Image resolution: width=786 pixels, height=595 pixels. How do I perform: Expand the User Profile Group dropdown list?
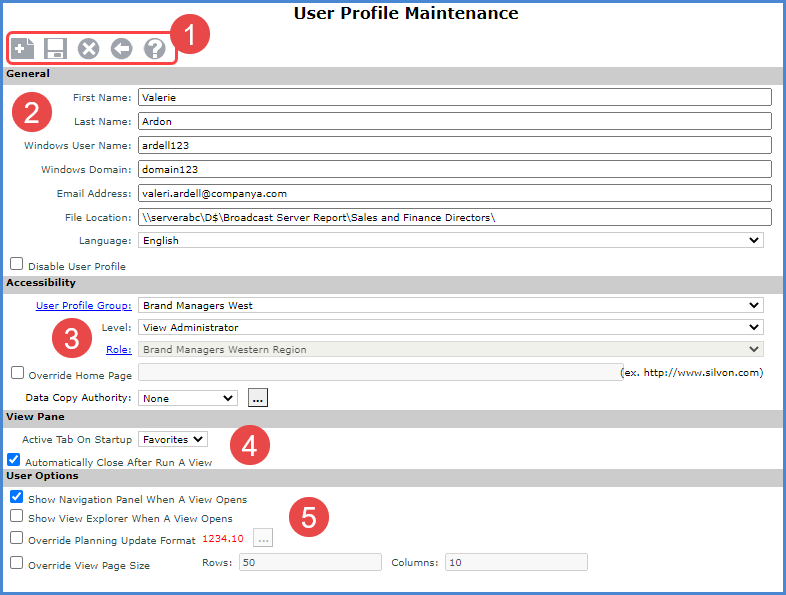(450, 306)
